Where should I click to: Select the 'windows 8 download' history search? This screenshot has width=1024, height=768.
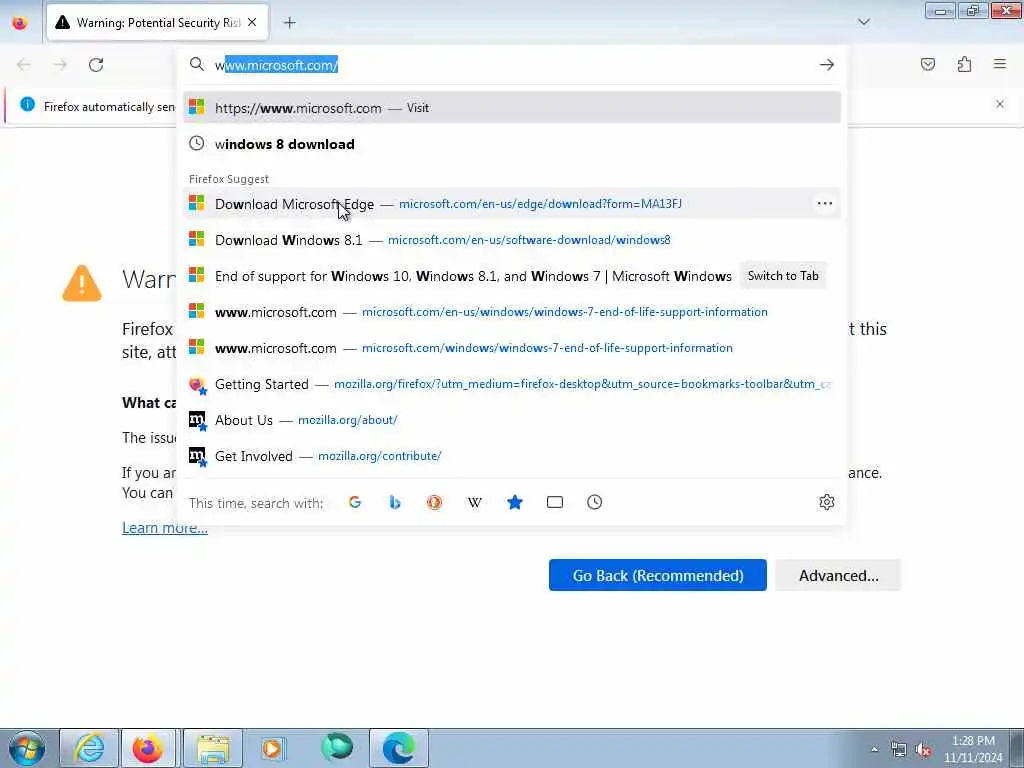(x=512, y=144)
